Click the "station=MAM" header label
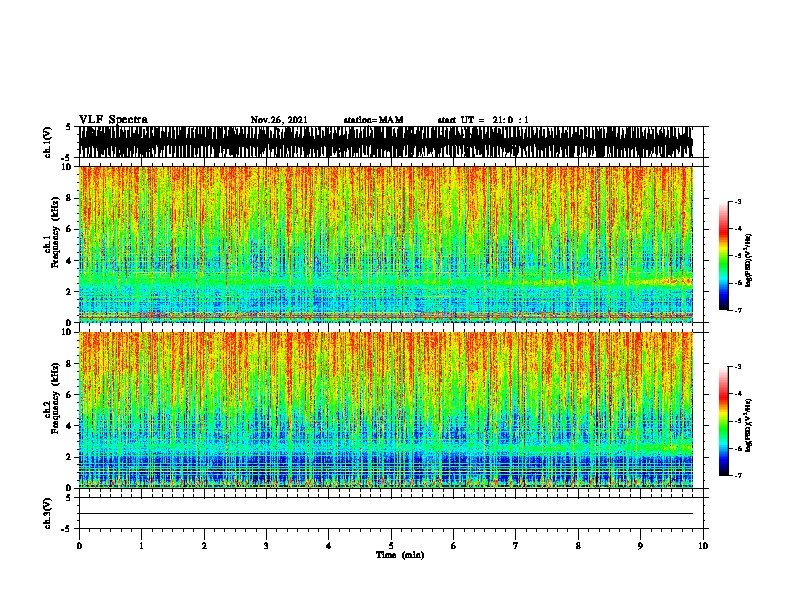This screenshot has height=612, width=792. tap(373, 120)
